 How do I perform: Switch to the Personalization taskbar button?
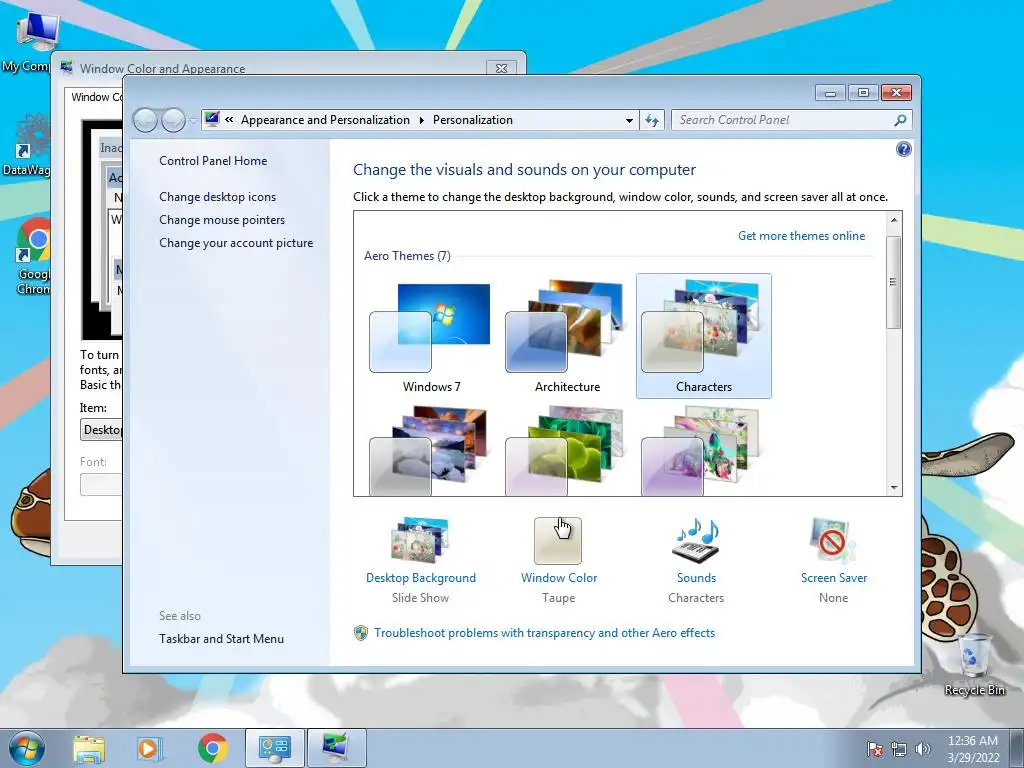point(336,748)
